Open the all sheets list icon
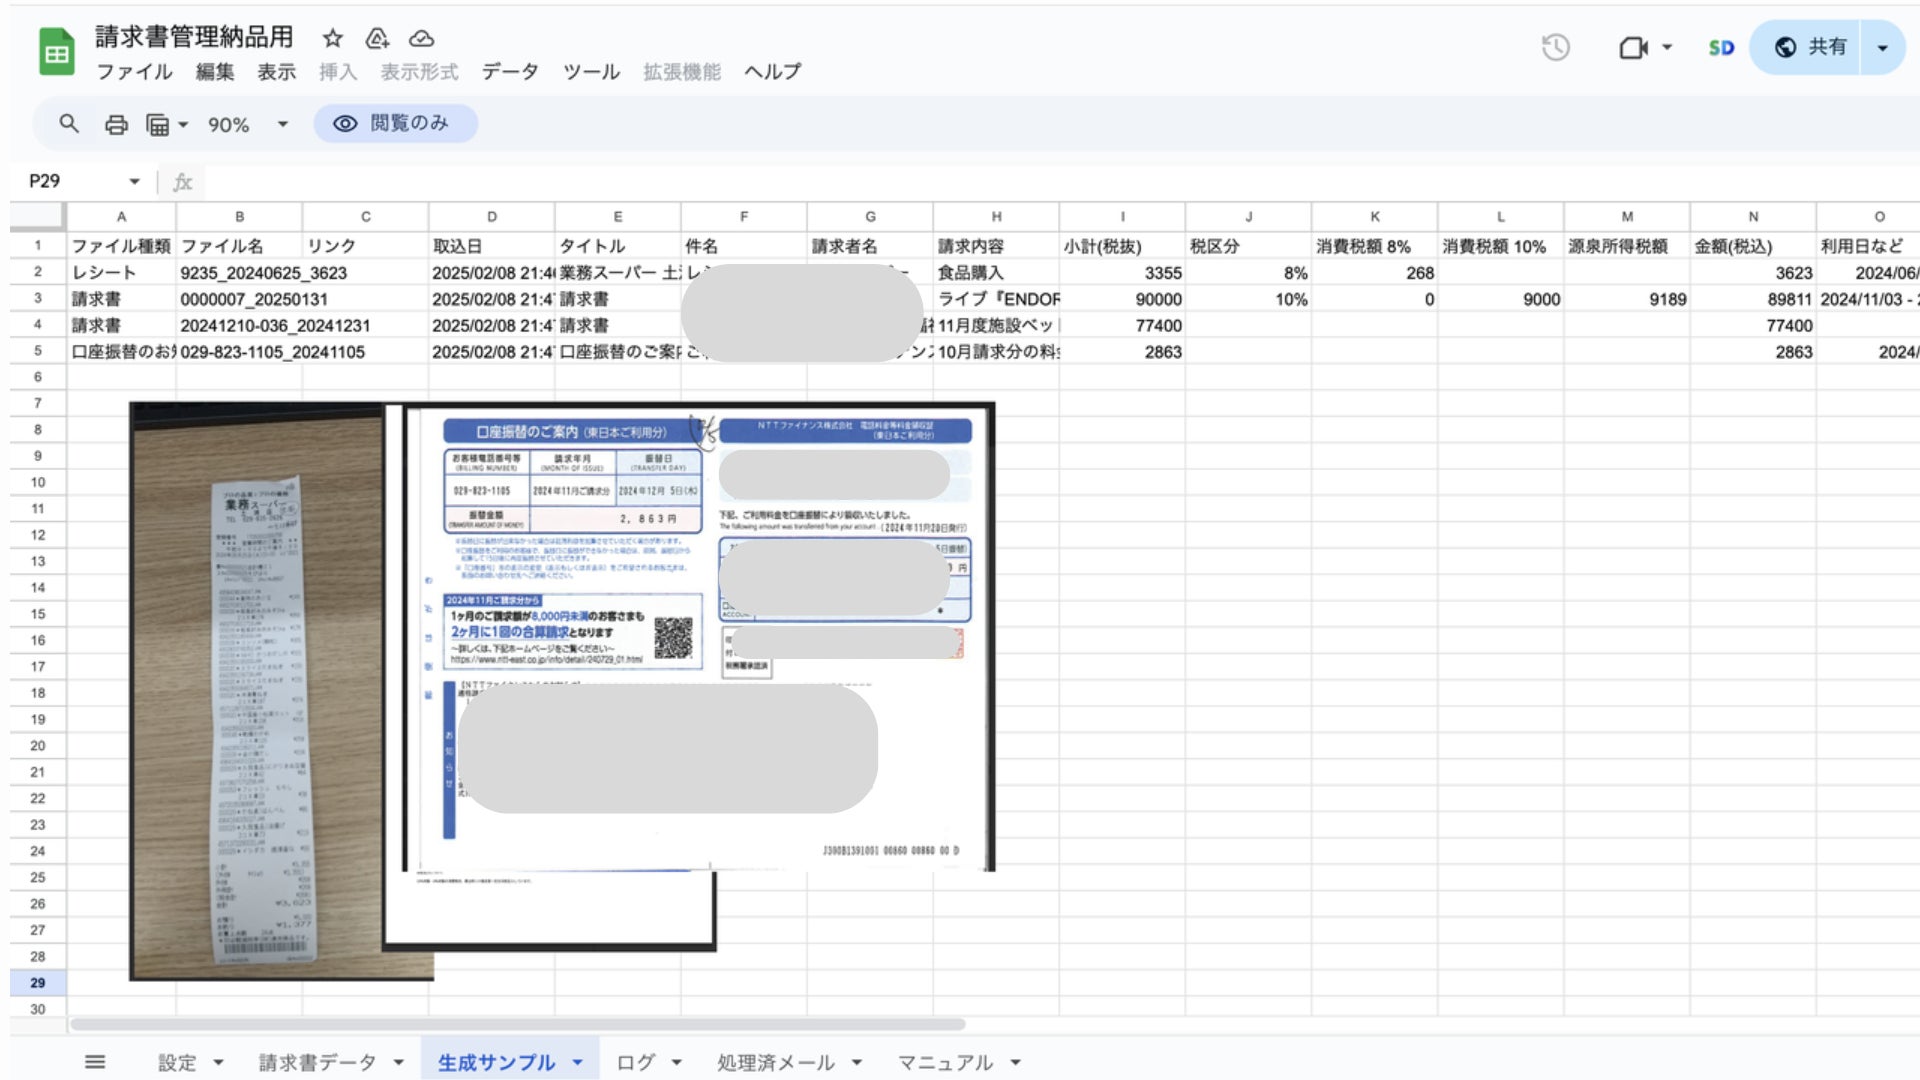Viewport: 1920px width, 1080px height. click(x=95, y=1062)
